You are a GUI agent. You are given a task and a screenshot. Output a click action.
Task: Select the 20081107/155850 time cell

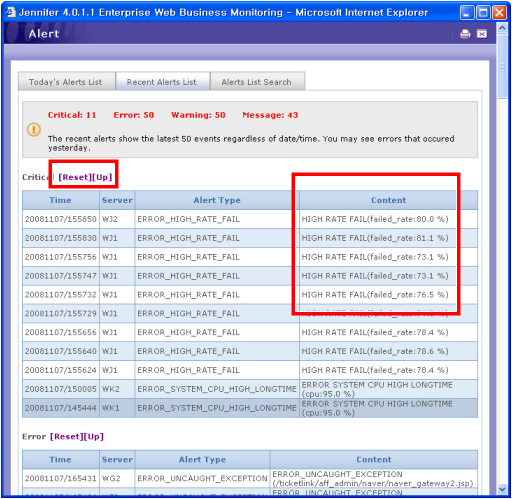click(x=61, y=219)
